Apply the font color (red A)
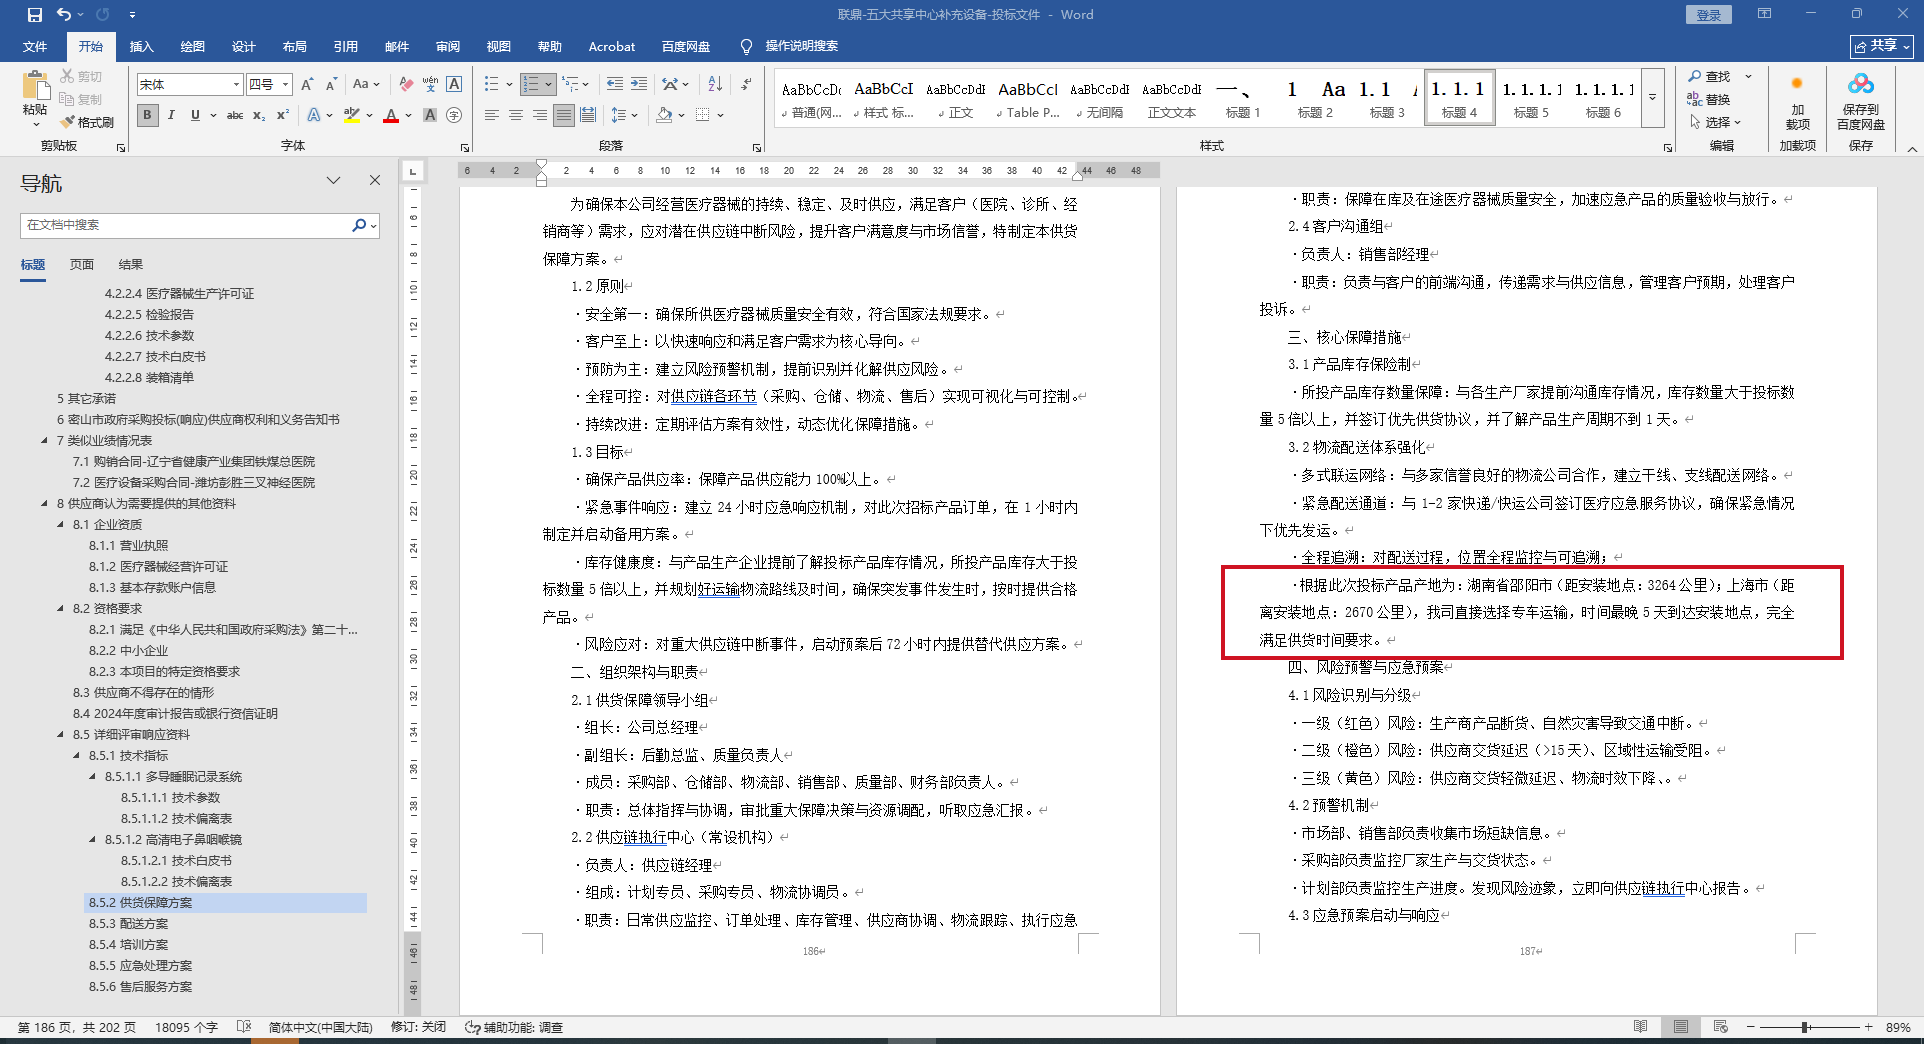This screenshot has width=1924, height=1044. point(390,115)
